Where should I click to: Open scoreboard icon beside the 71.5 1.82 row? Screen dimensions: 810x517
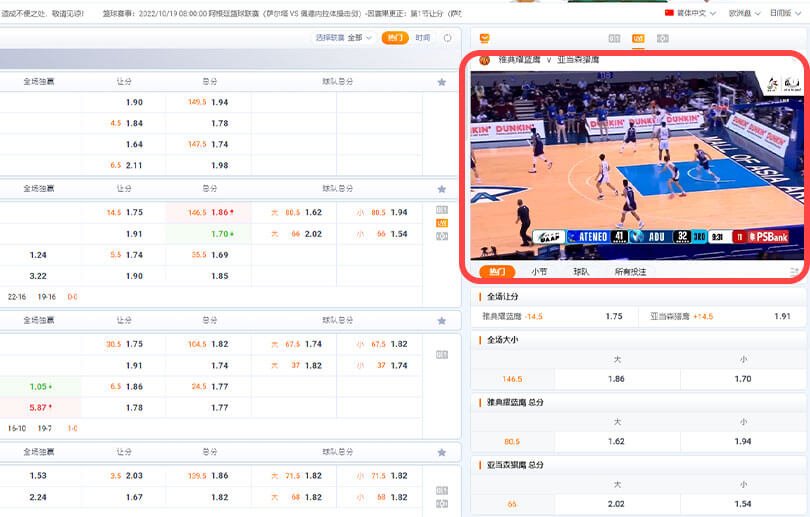442,490
